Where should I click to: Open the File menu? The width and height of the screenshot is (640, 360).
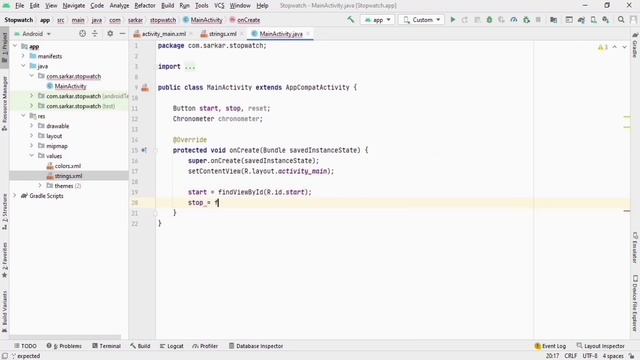pos(20,6)
